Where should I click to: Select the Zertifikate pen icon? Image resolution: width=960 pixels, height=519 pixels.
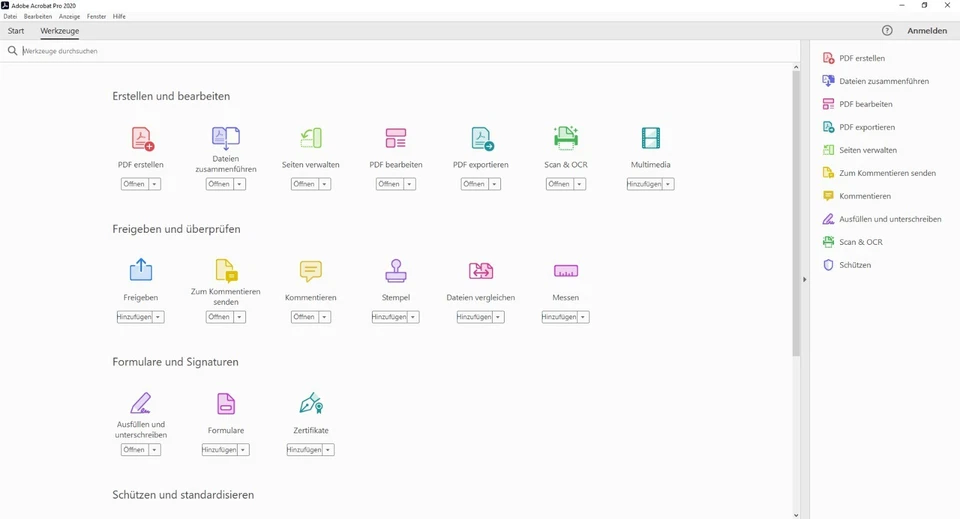pyautogui.click(x=311, y=403)
